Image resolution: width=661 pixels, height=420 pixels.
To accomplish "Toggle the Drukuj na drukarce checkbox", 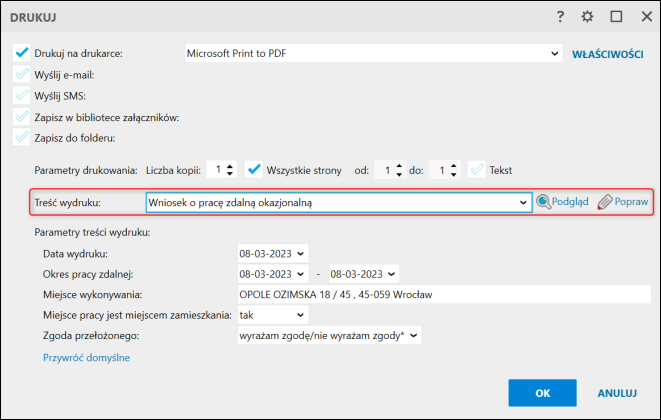I will point(22,53).
